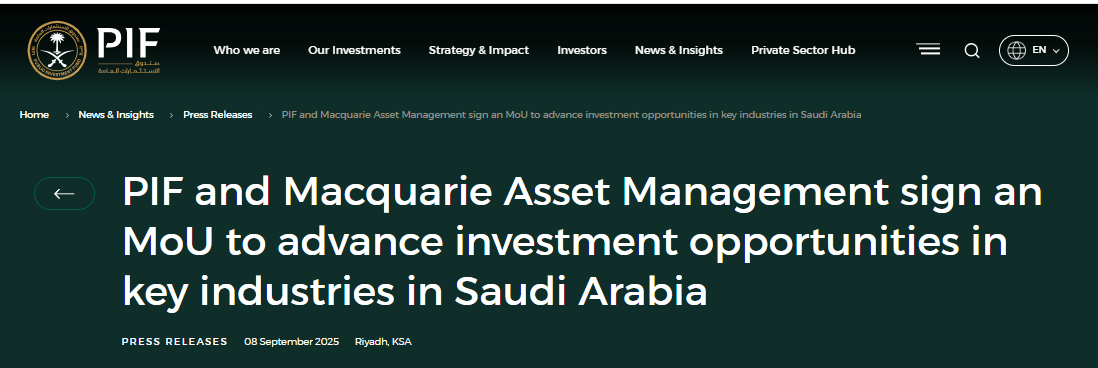Click the breadcrumb chevron before Press Releases
1098x368 pixels.
[171, 115]
